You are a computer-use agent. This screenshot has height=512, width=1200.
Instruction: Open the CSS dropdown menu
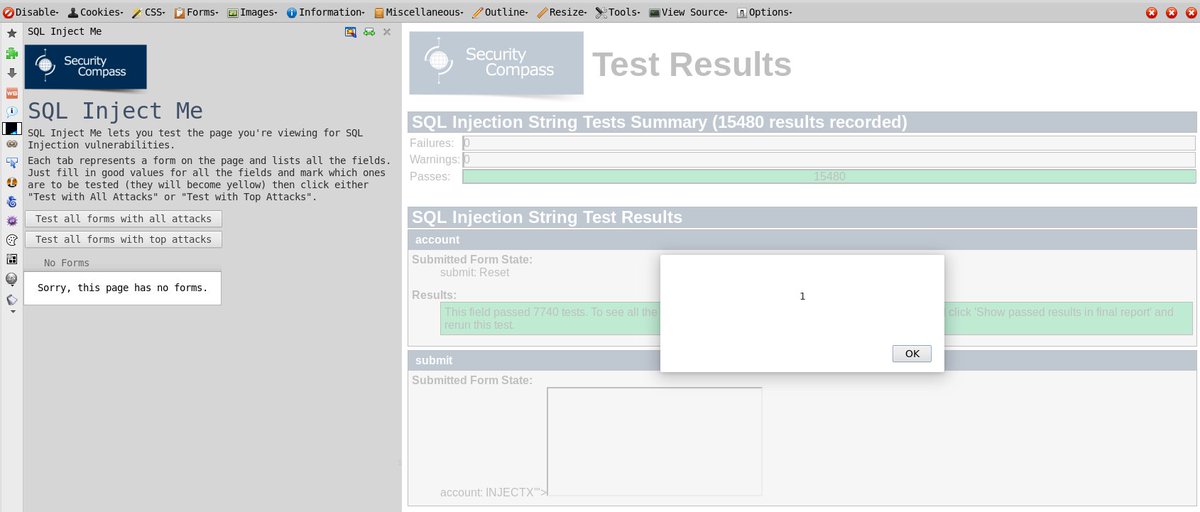(149, 13)
